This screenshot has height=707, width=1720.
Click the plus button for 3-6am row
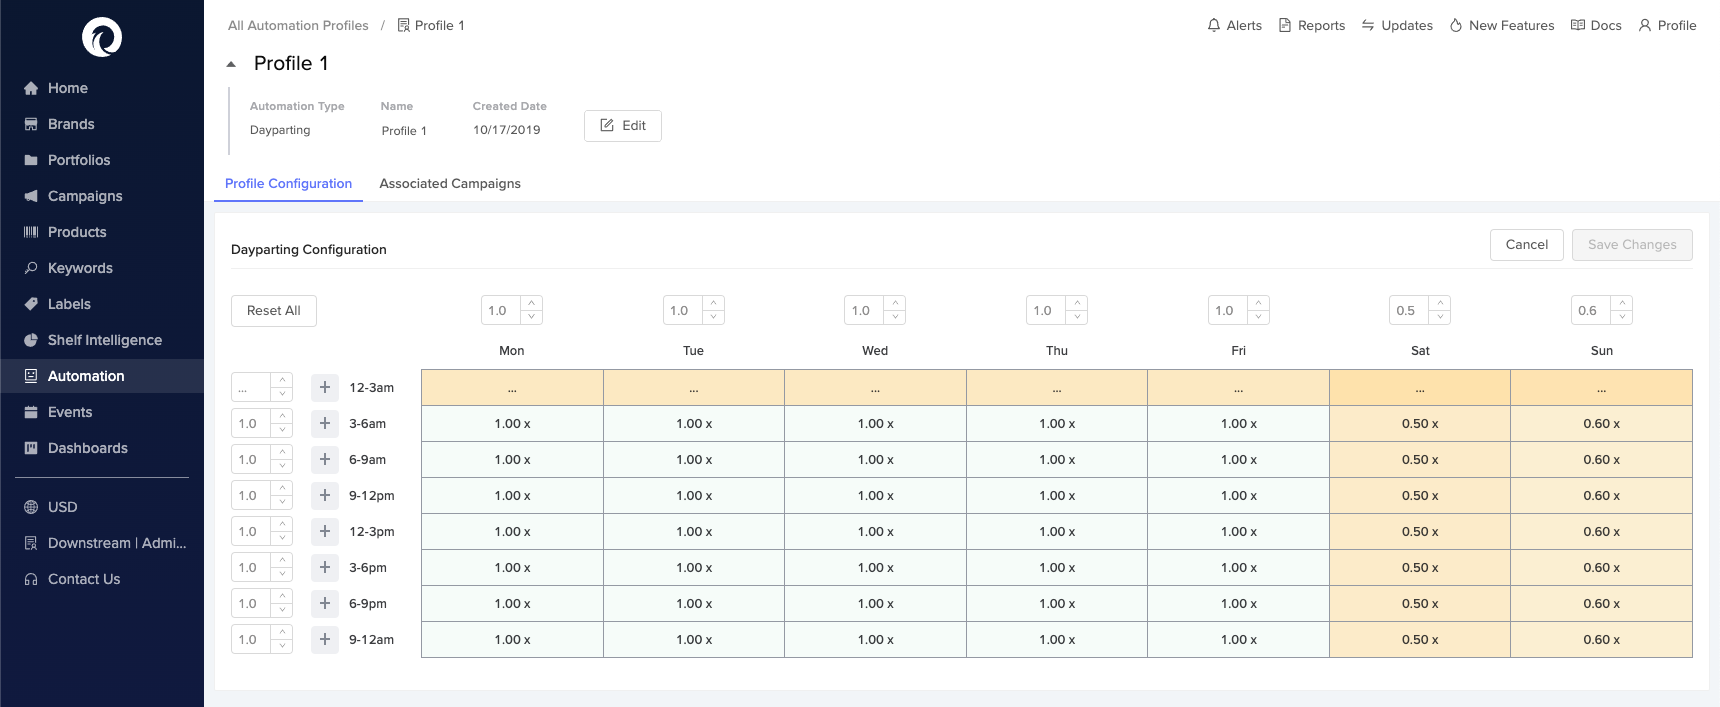pos(325,423)
